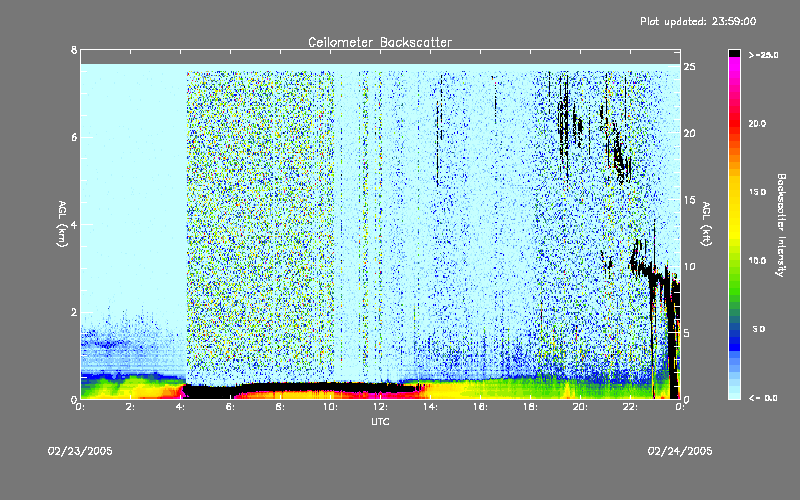
Task: Click the "4" tick on km axis
Action: [x=74, y=224]
